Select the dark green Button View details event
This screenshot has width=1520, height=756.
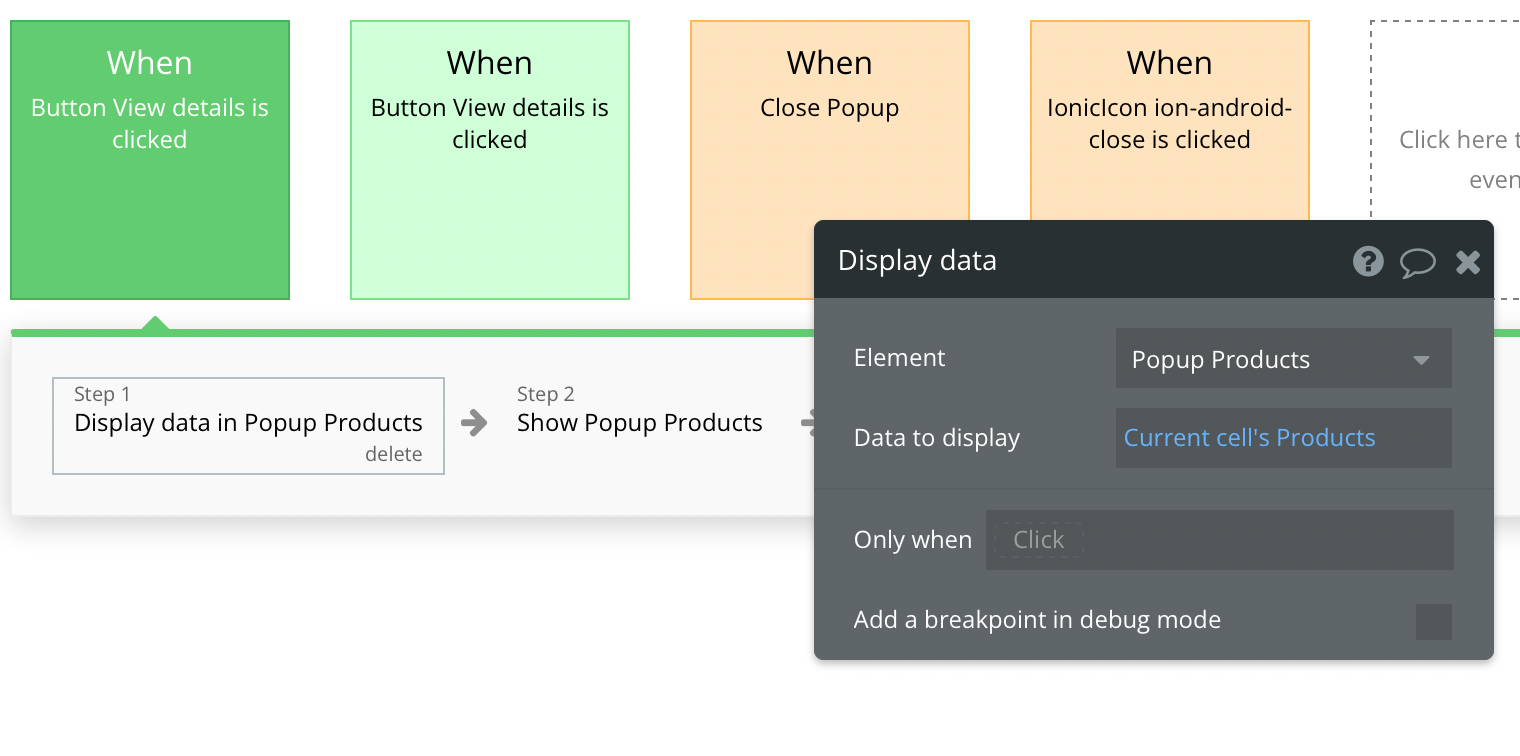[x=150, y=160]
